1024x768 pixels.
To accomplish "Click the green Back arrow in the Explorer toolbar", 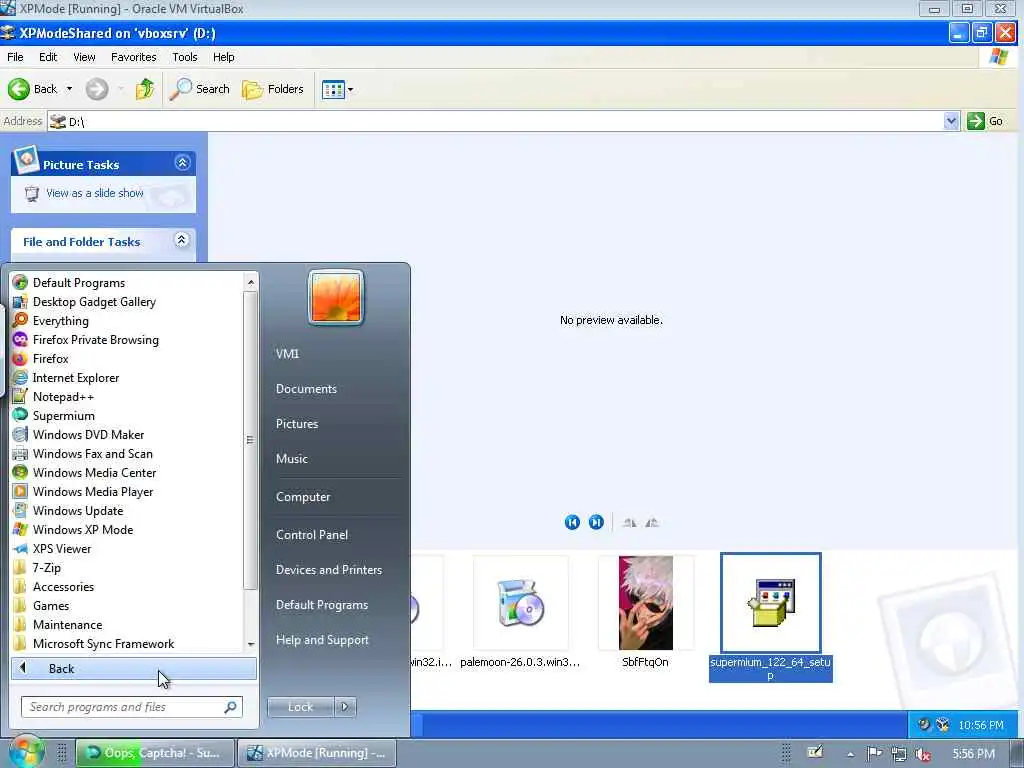I will point(19,89).
